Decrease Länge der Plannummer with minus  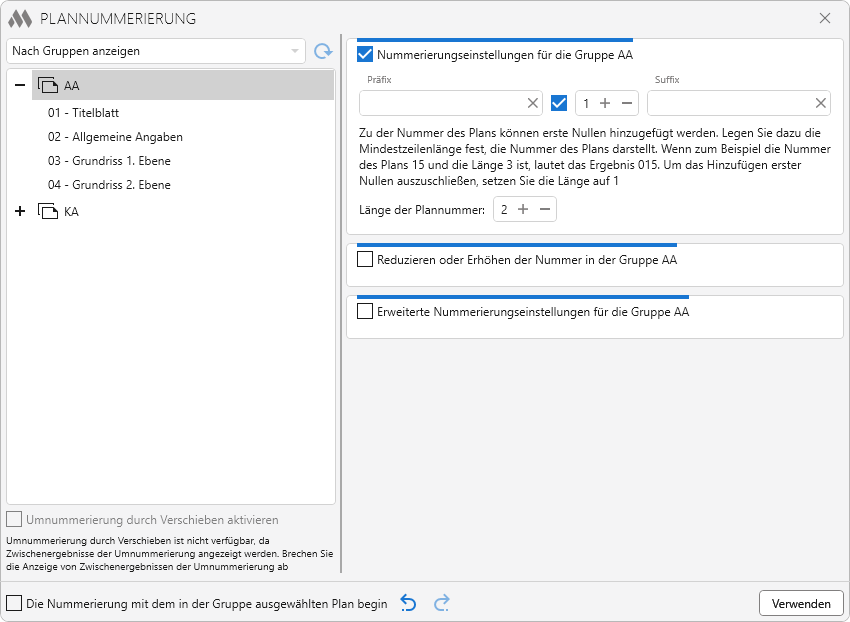point(545,209)
